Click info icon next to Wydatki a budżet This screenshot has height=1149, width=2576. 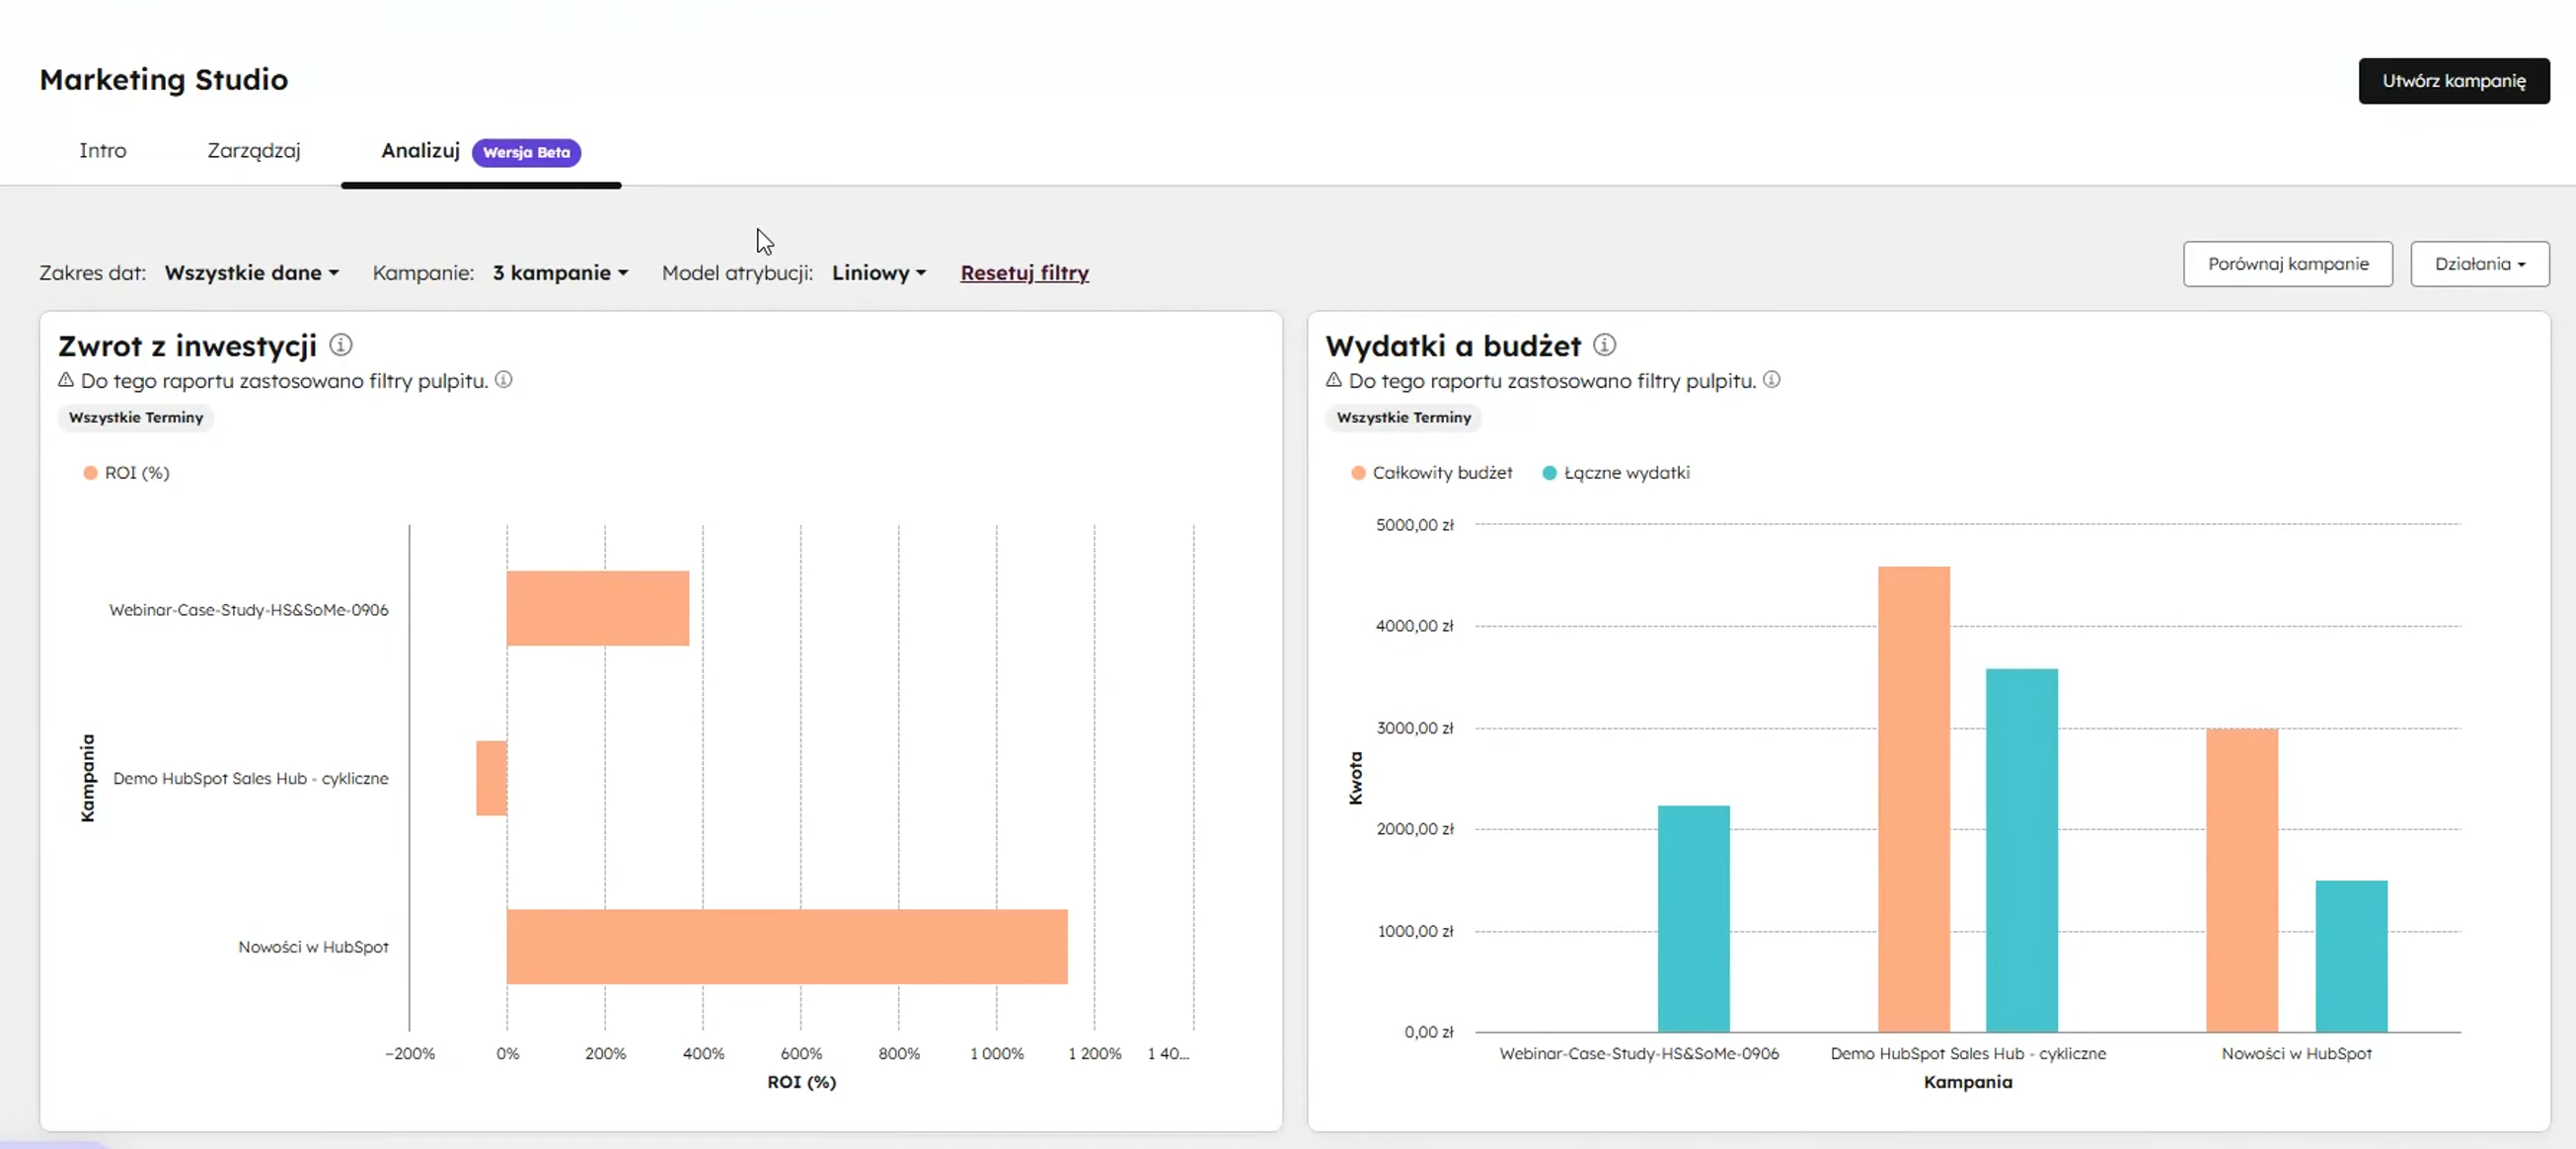click(x=1604, y=345)
